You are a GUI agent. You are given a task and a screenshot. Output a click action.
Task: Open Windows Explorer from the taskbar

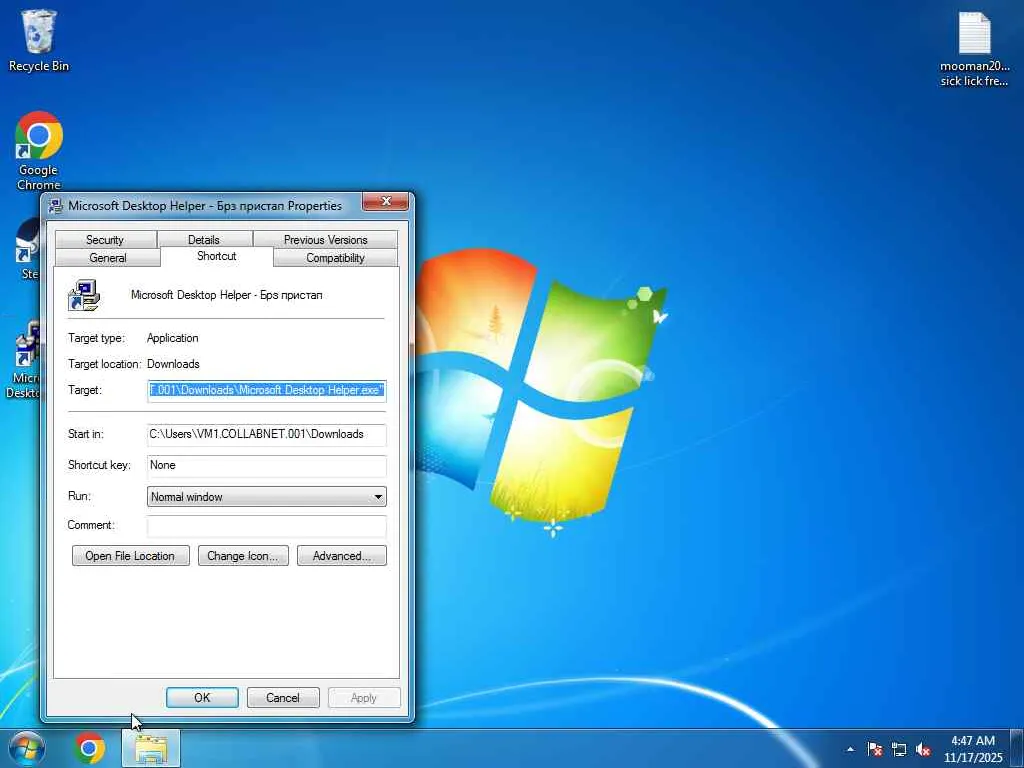(x=151, y=748)
